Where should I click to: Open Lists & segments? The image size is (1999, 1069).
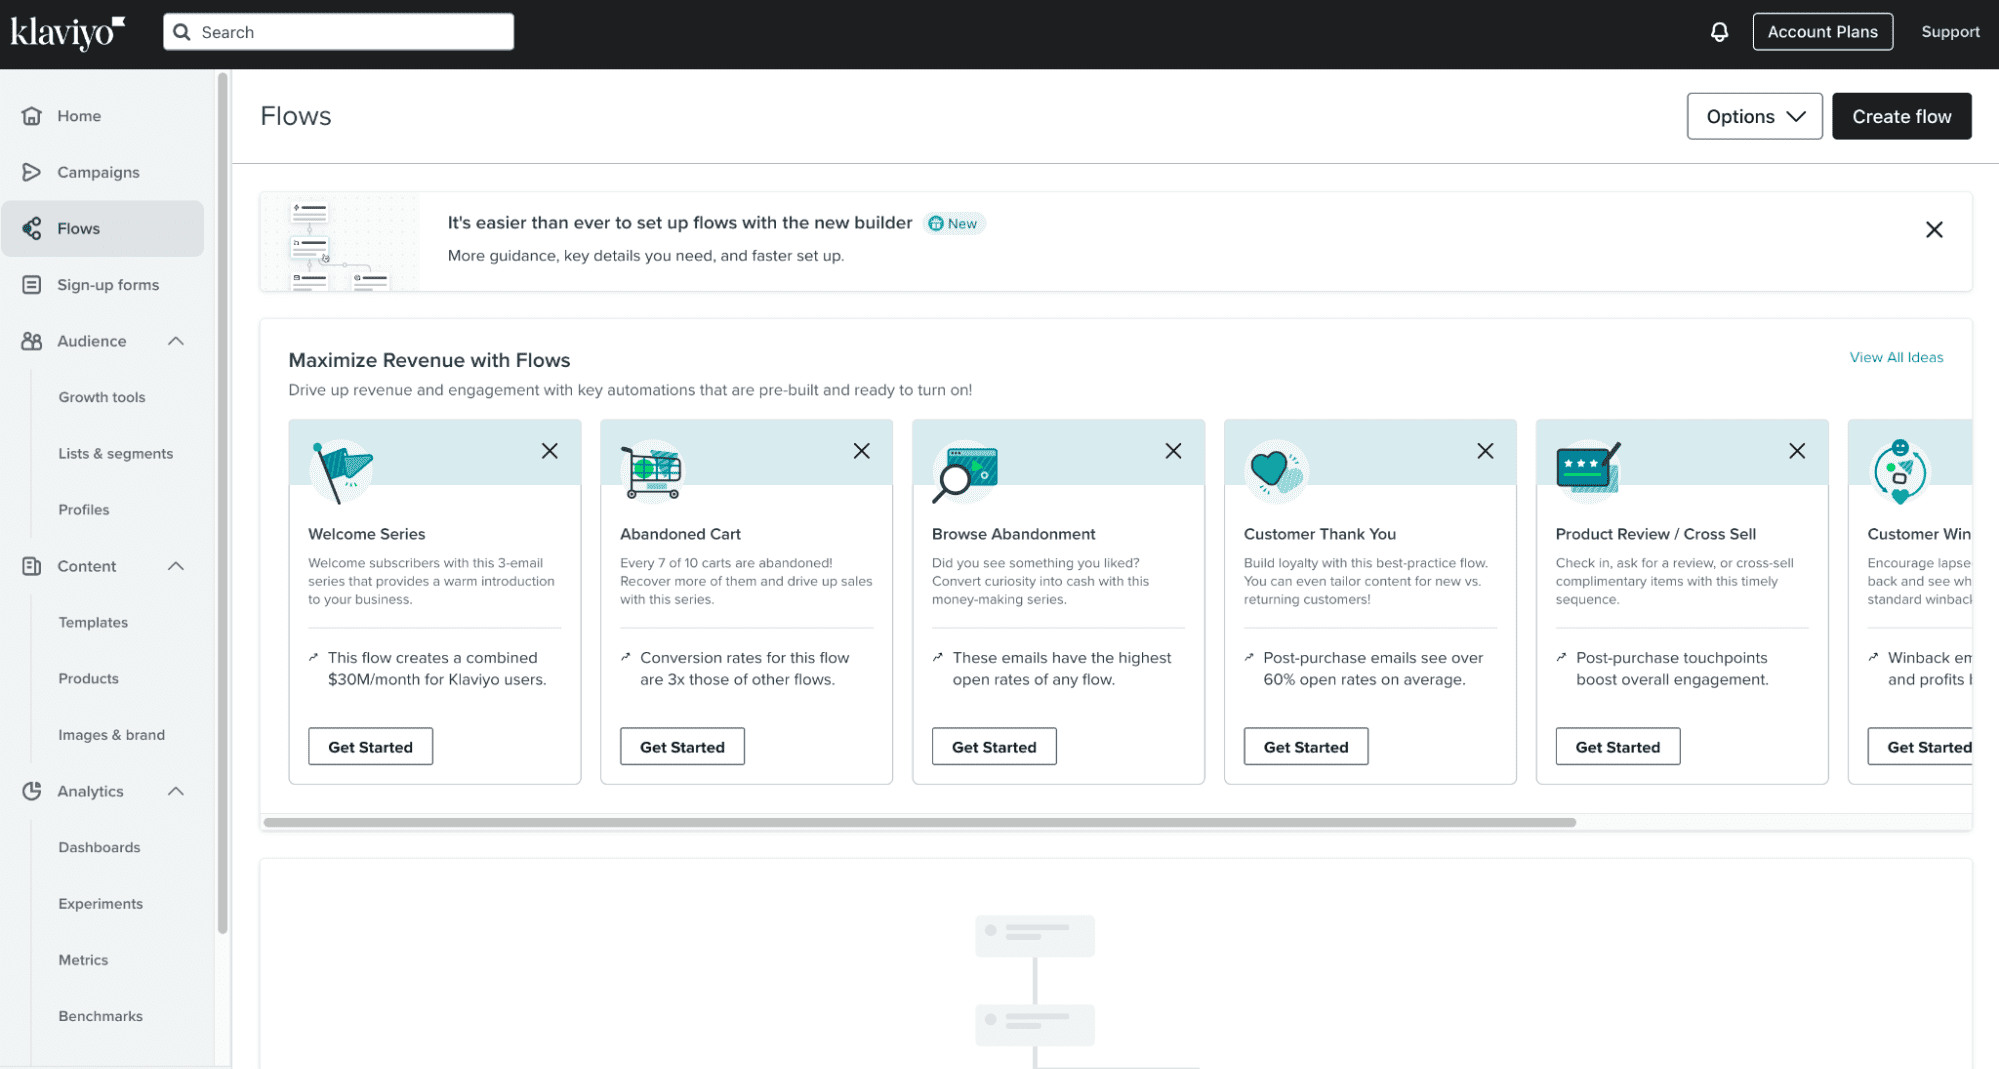[116, 453]
